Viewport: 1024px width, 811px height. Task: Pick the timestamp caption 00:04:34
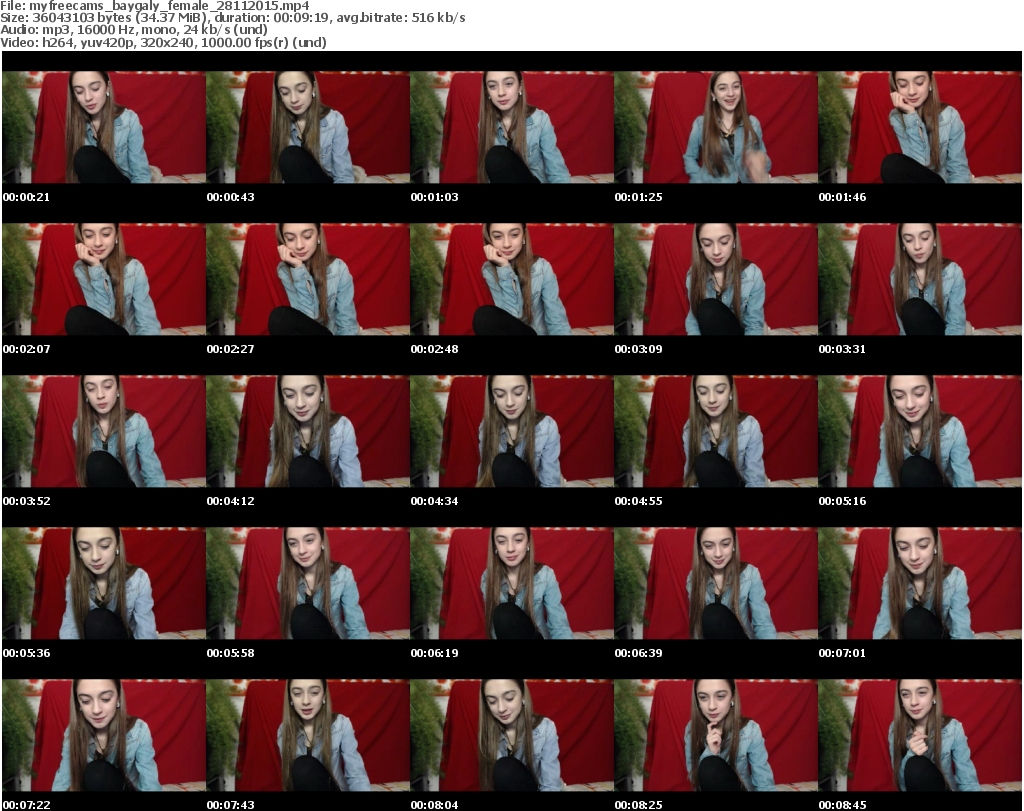click(434, 501)
